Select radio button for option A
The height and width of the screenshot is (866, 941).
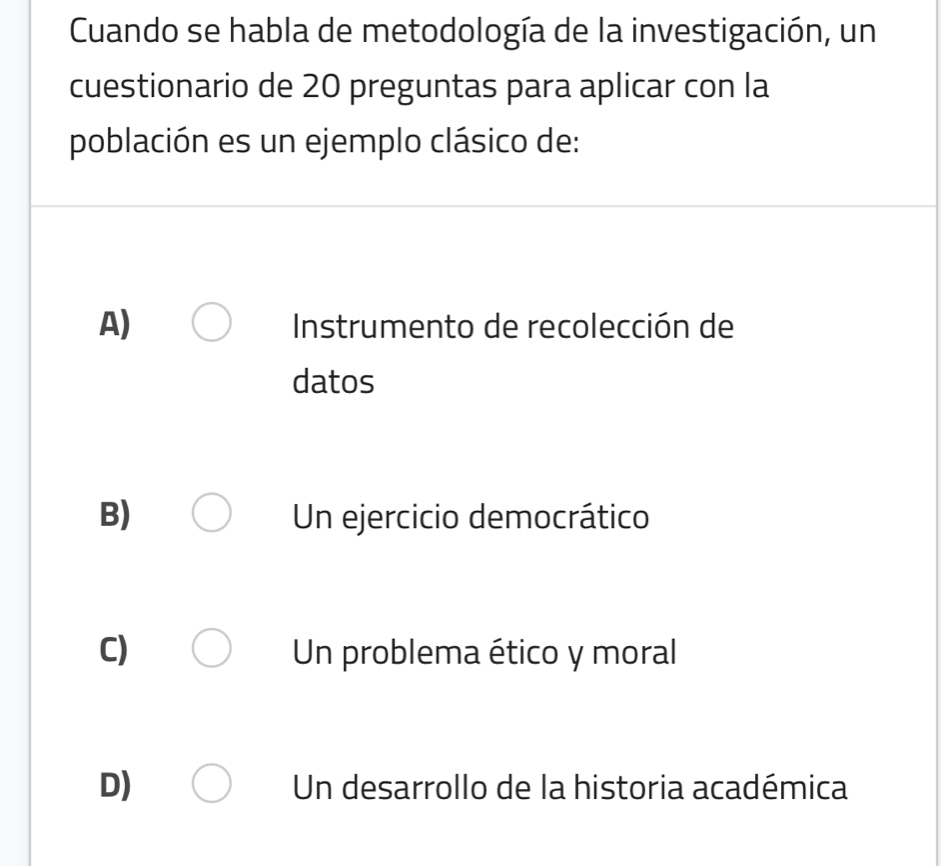coord(212,328)
